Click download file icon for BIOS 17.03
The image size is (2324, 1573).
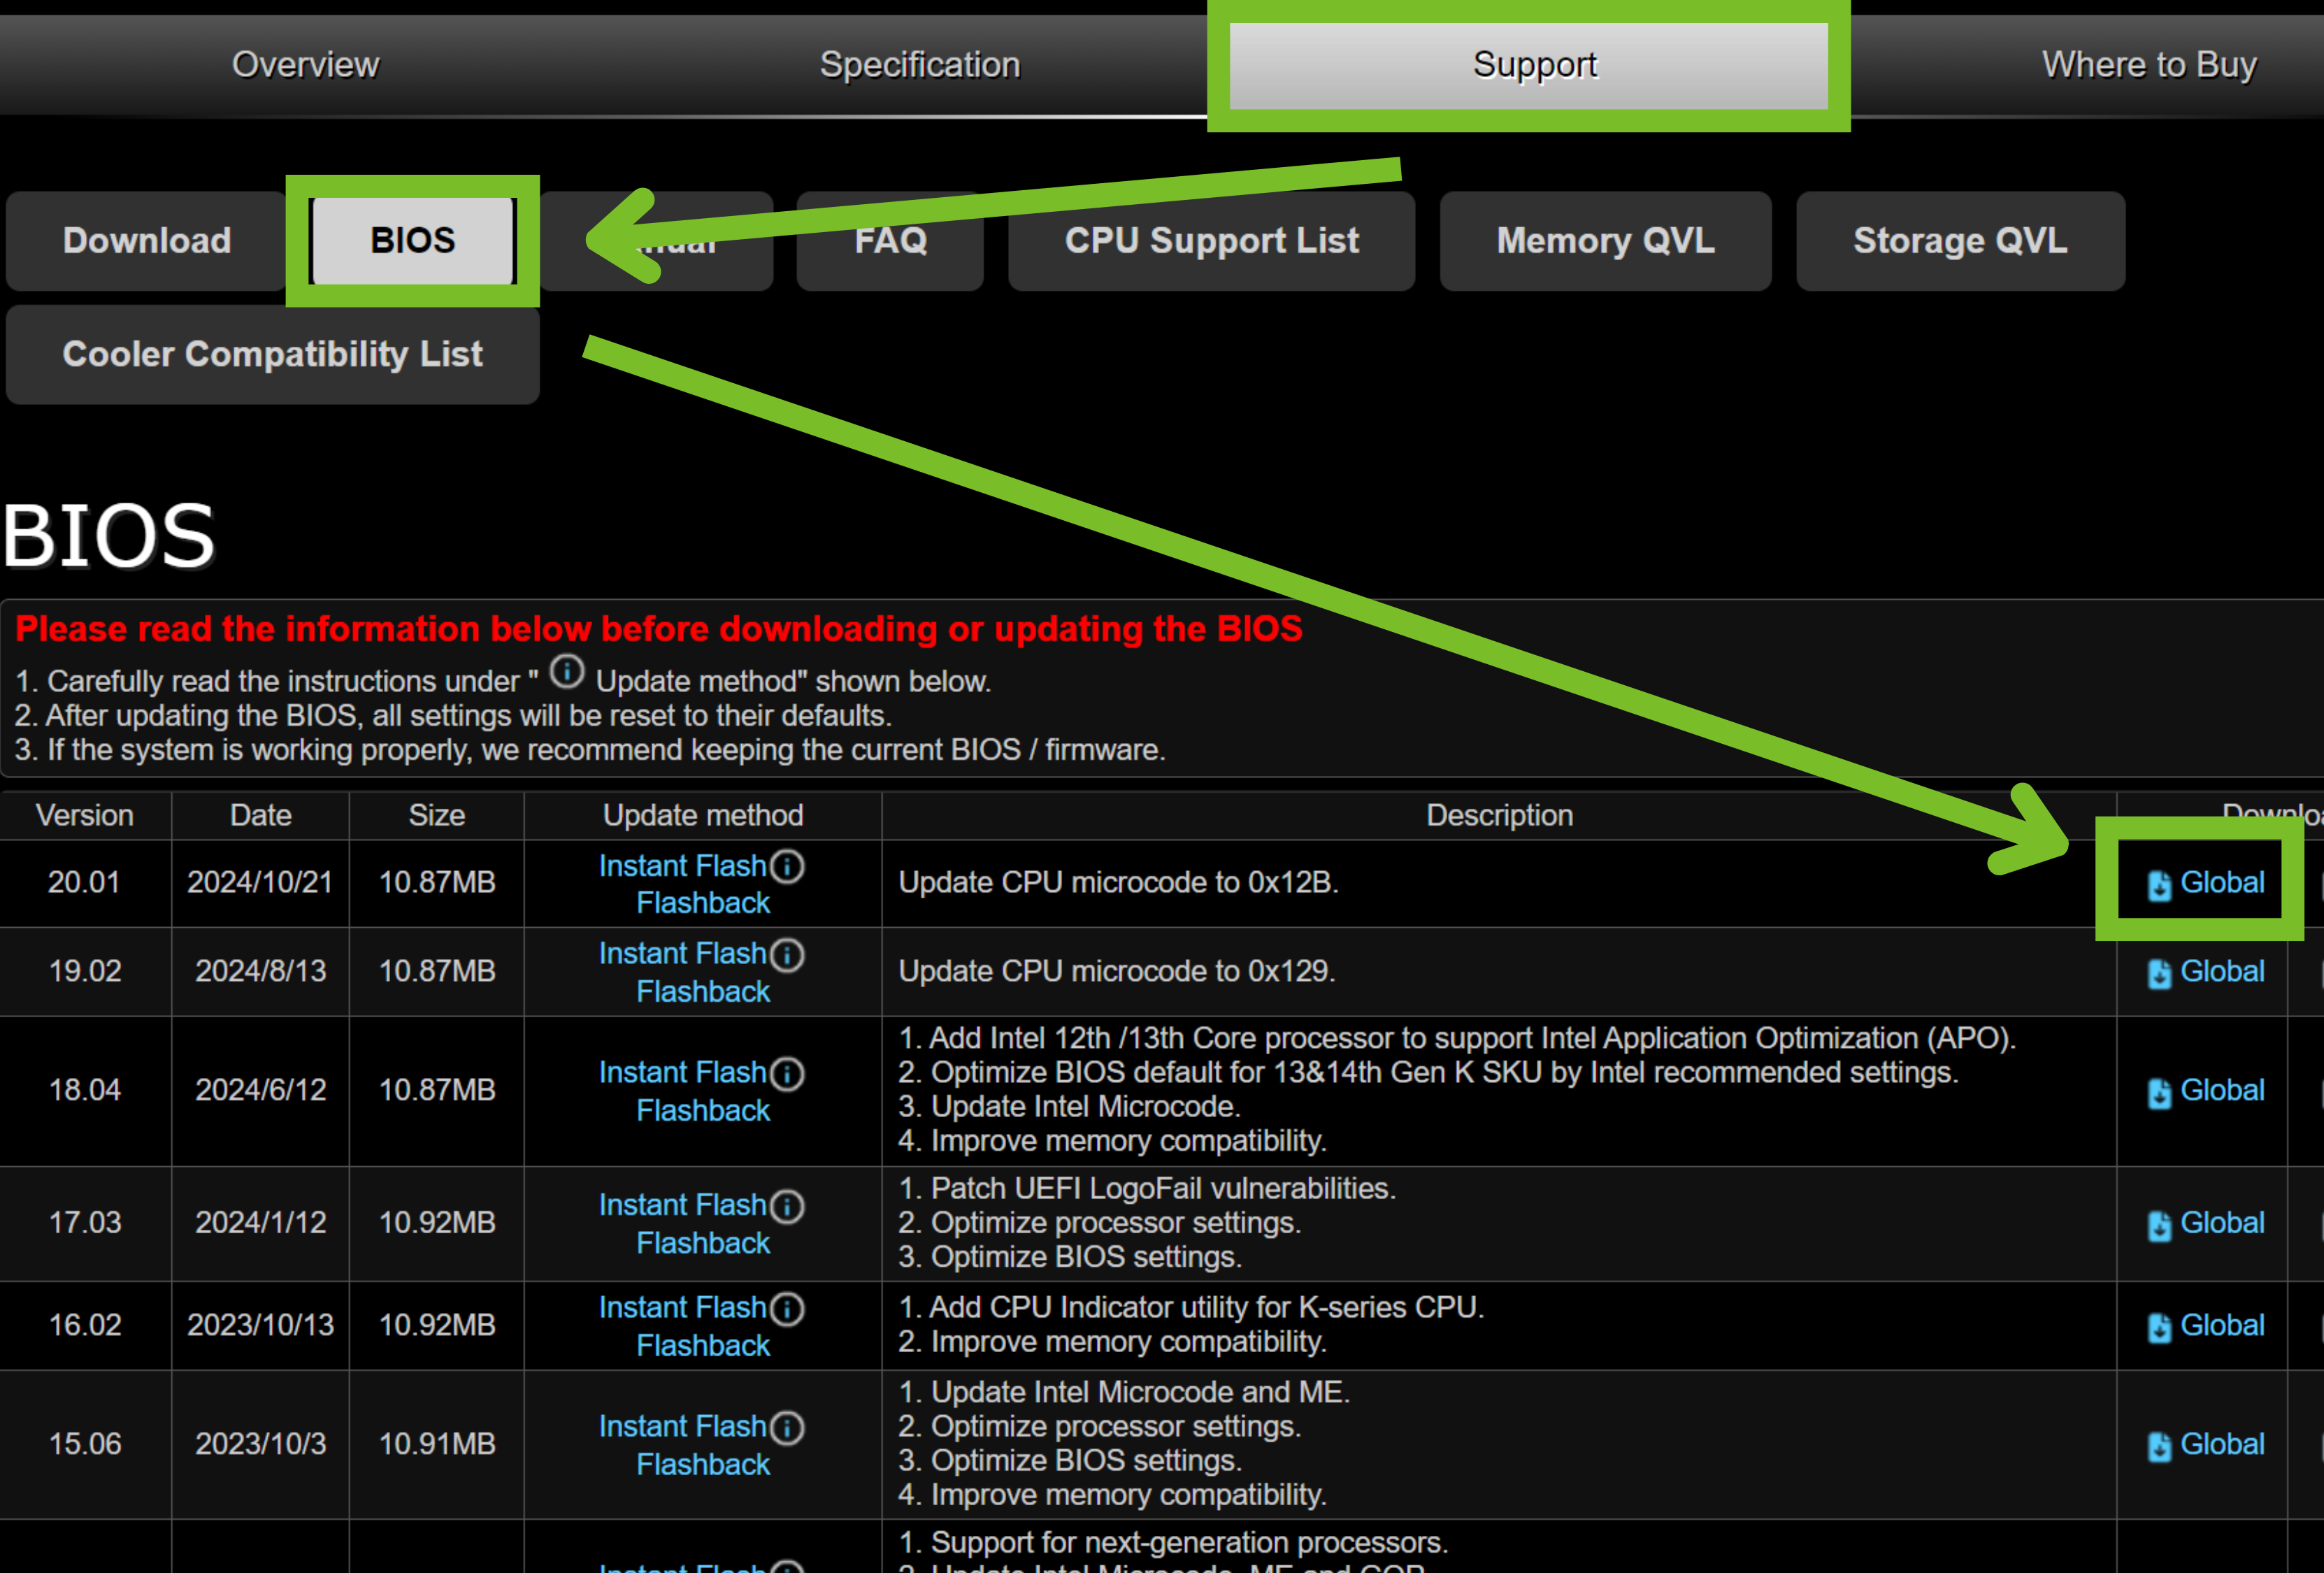coord(2159,1225)
